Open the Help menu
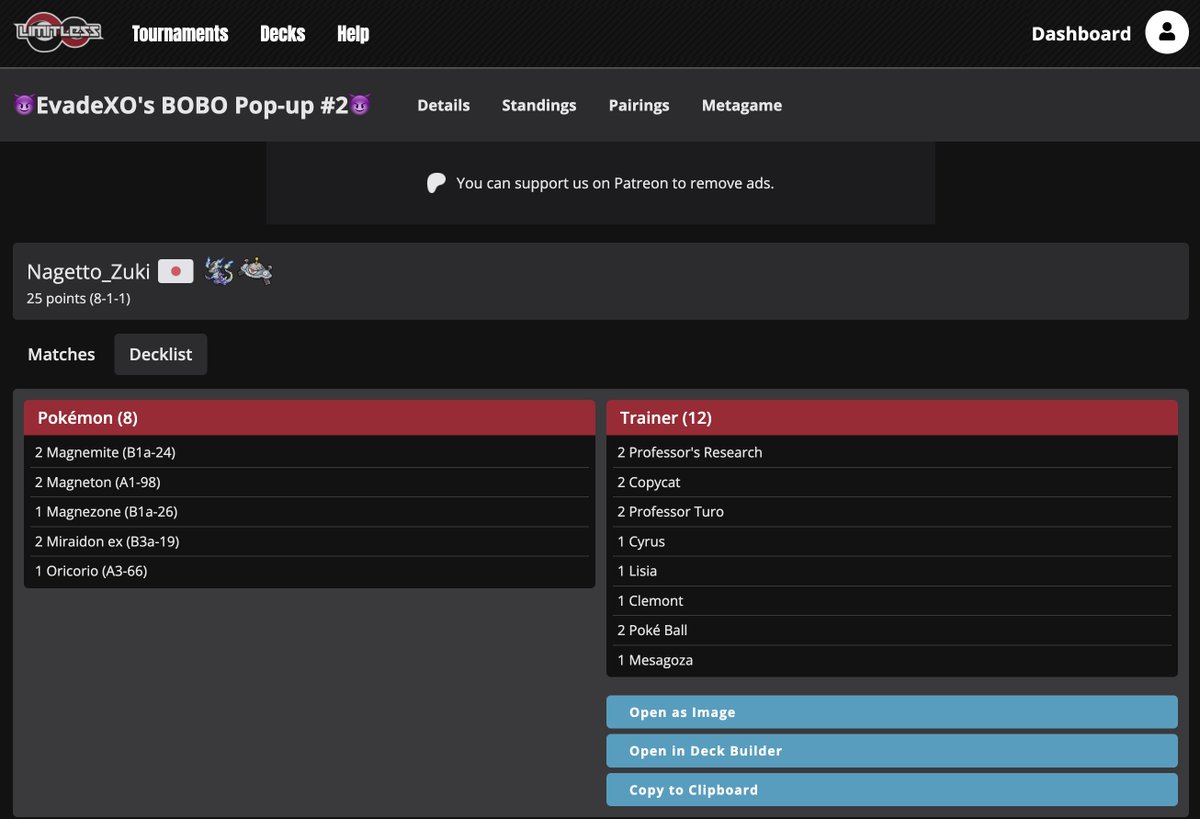 tap(353, 34)
